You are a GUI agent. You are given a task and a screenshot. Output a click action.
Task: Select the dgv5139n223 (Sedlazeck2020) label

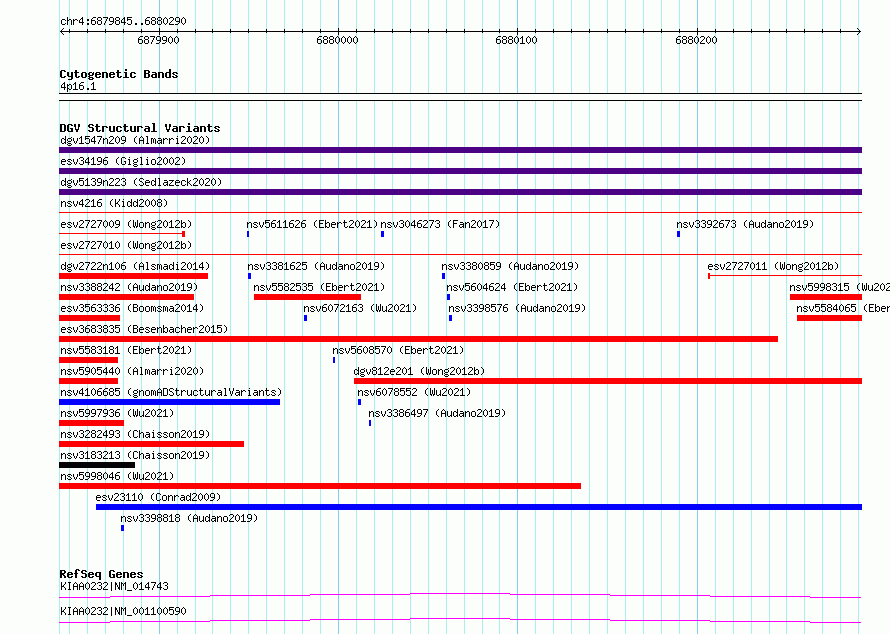click(141, 182)
